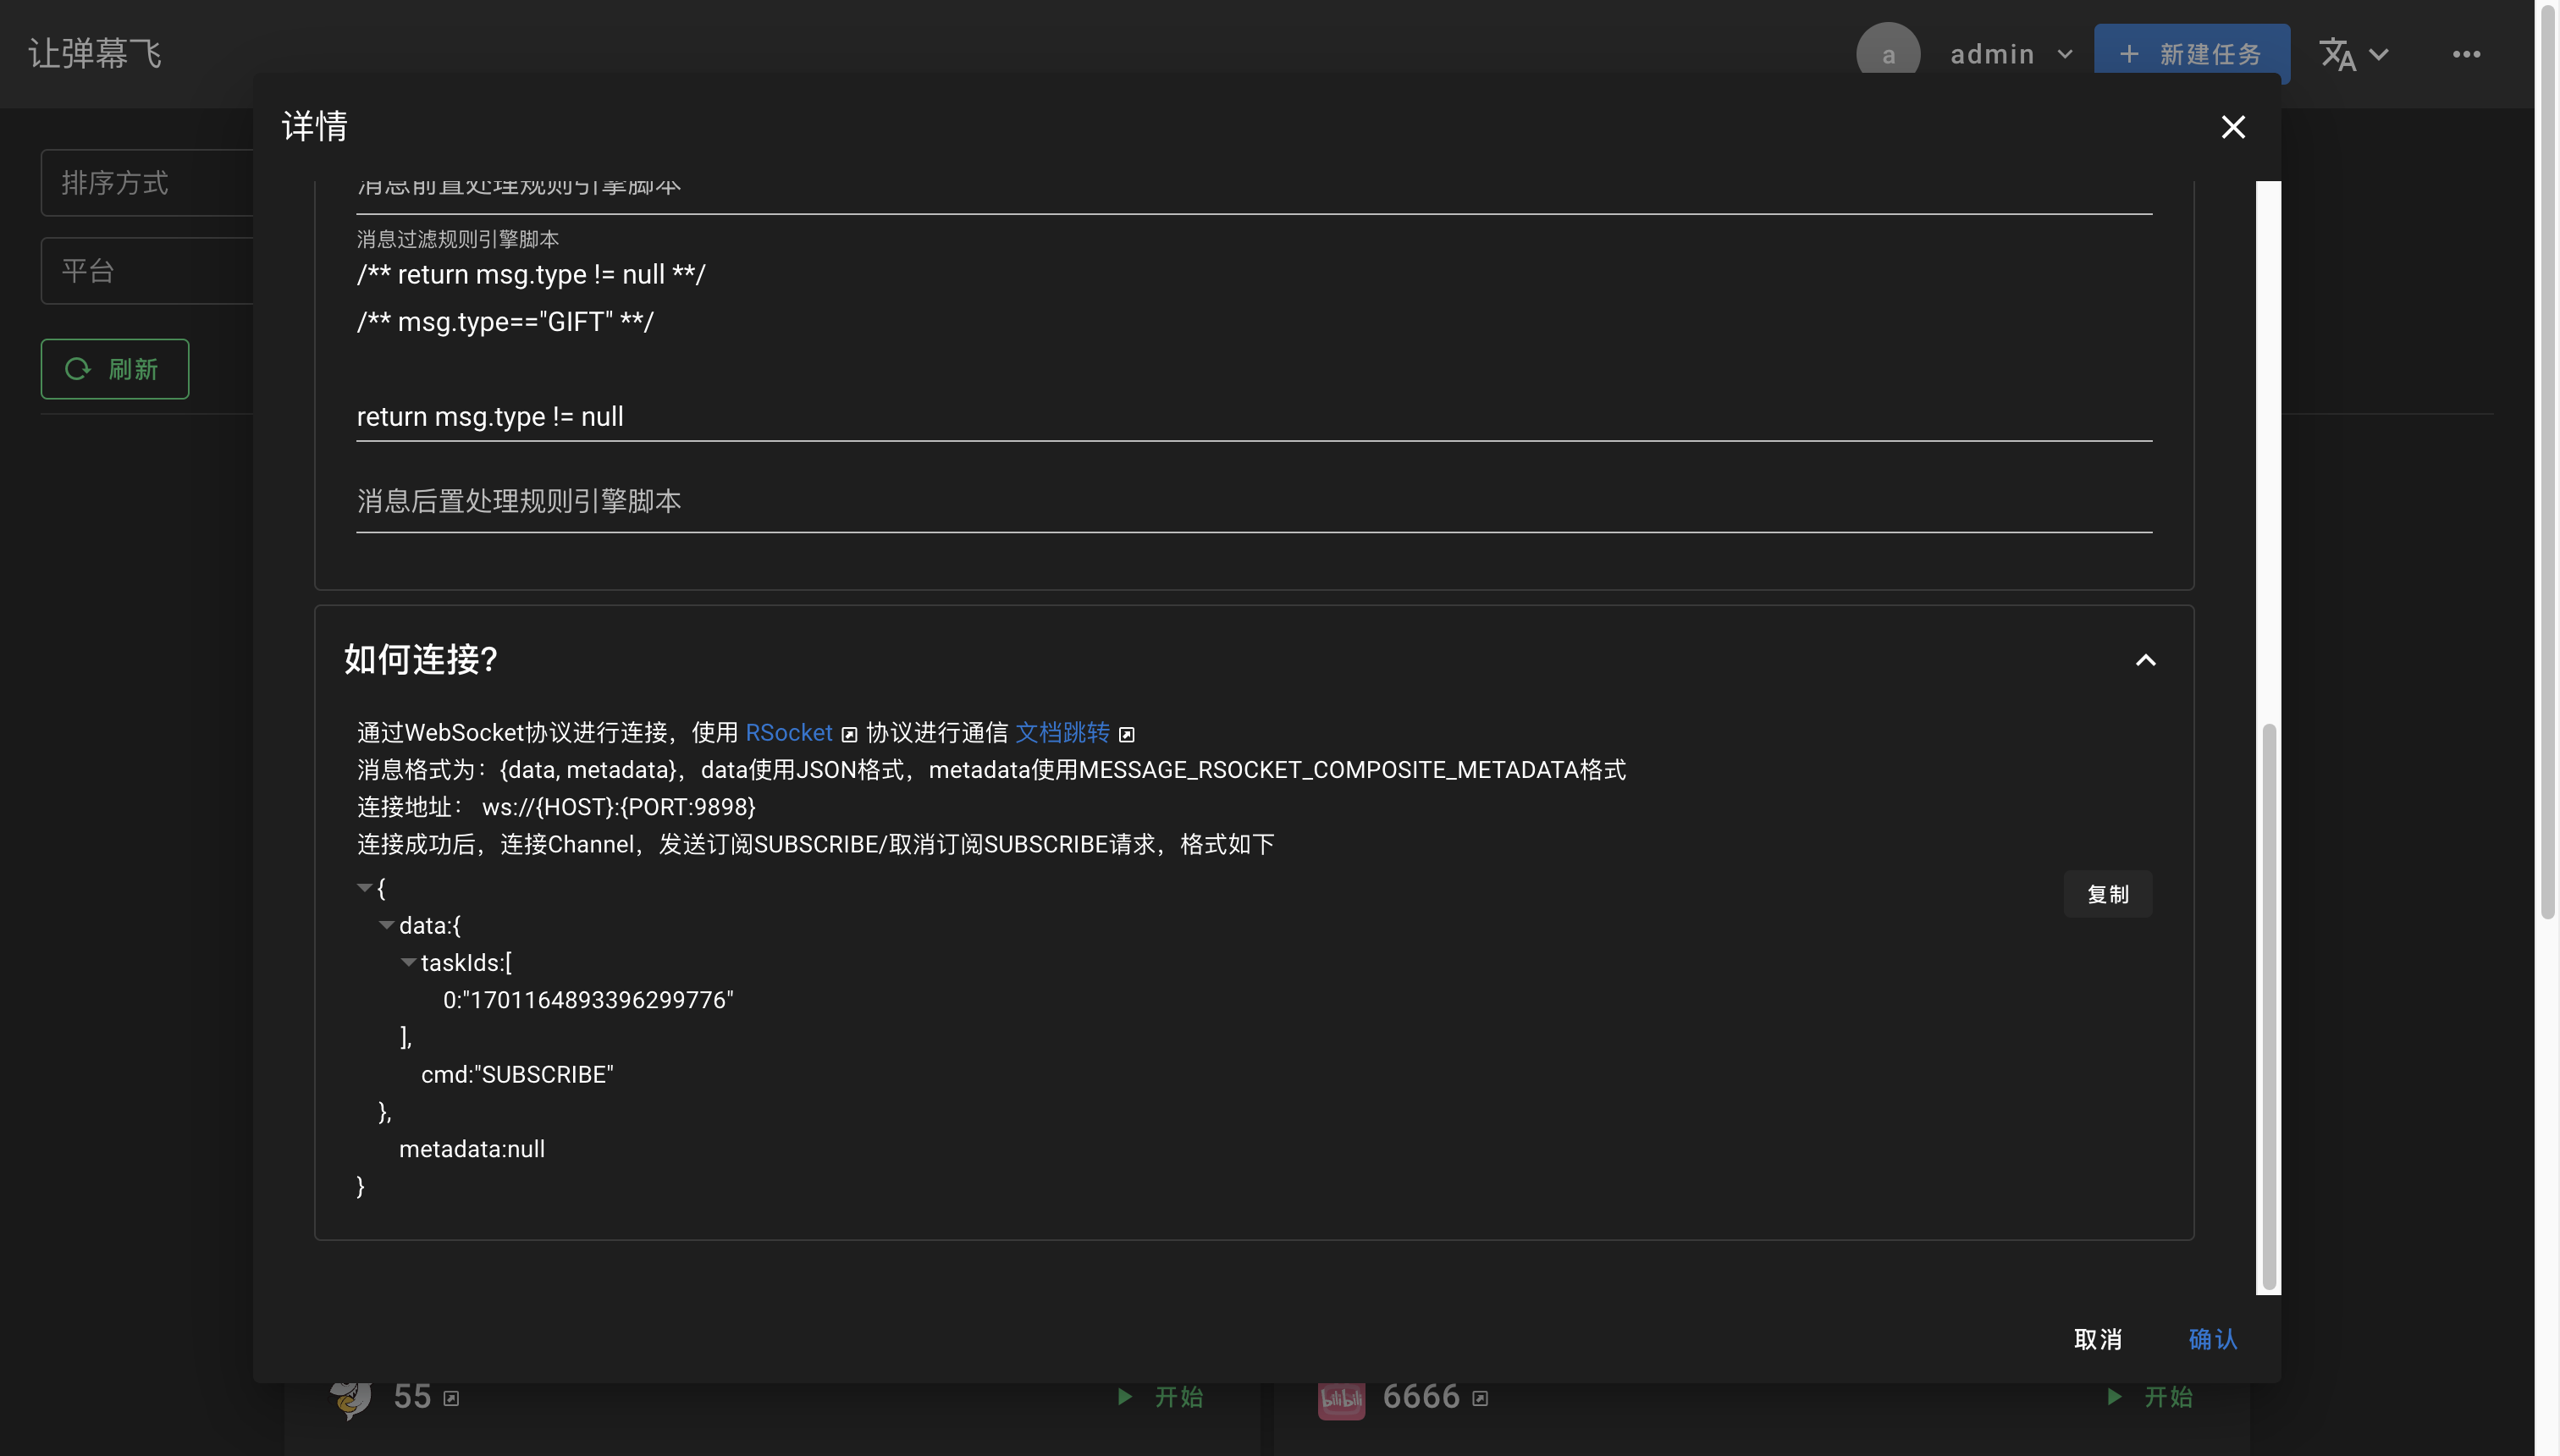Open the admin account dropdown

[x=2065, y=53]
